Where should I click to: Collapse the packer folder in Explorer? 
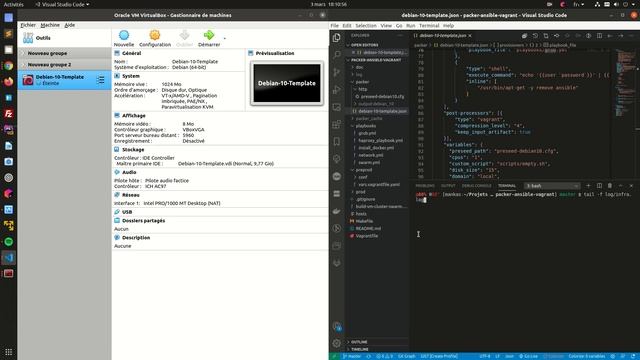tap(362, 82)
